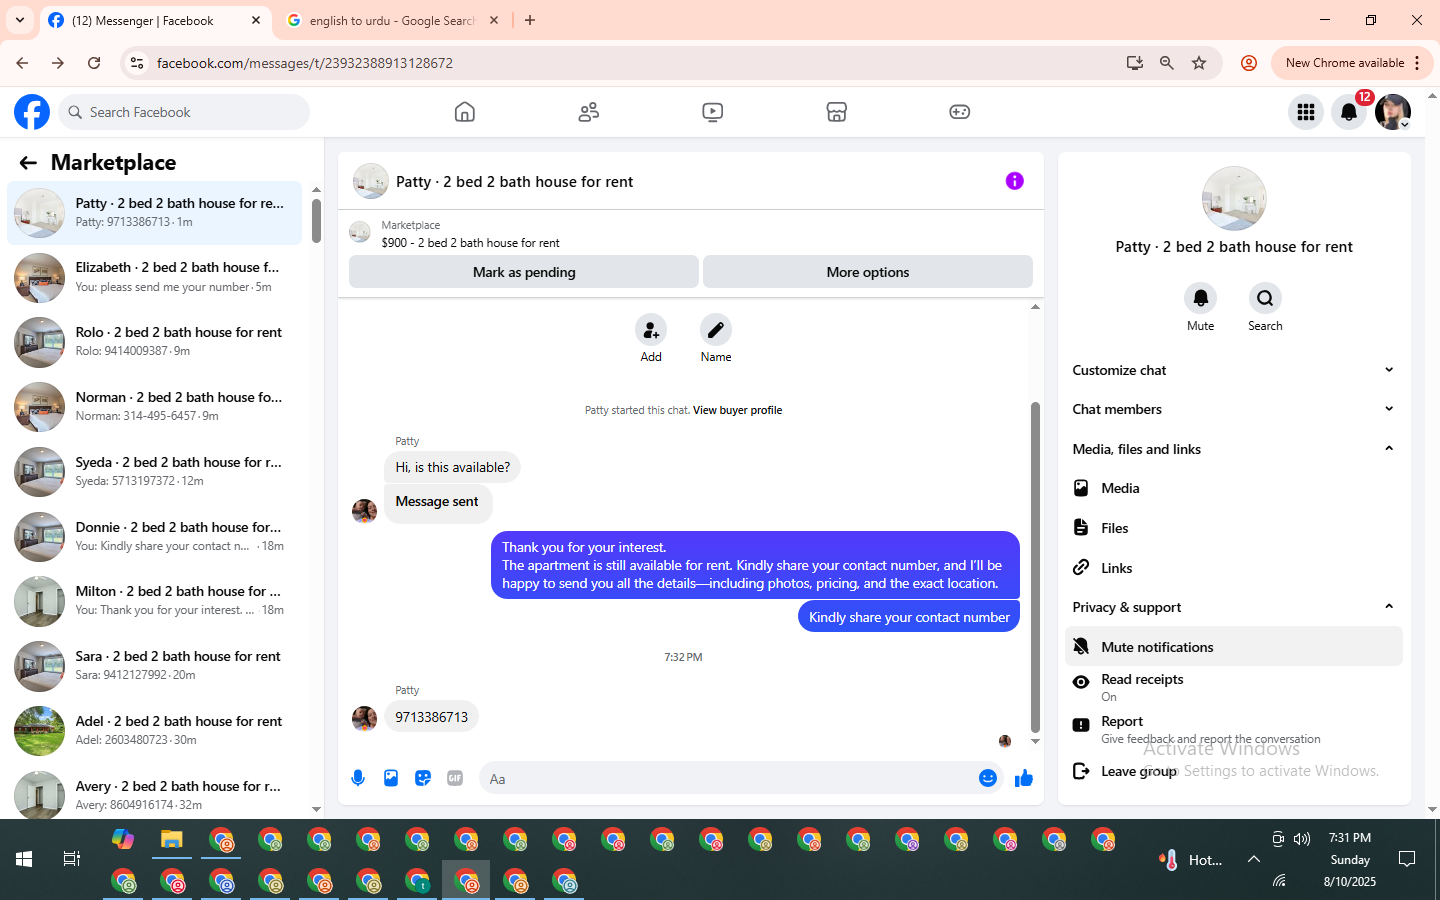1440x900 pixels.
Task: Collapse Media, files and links section
Action: coord(1233,449)
